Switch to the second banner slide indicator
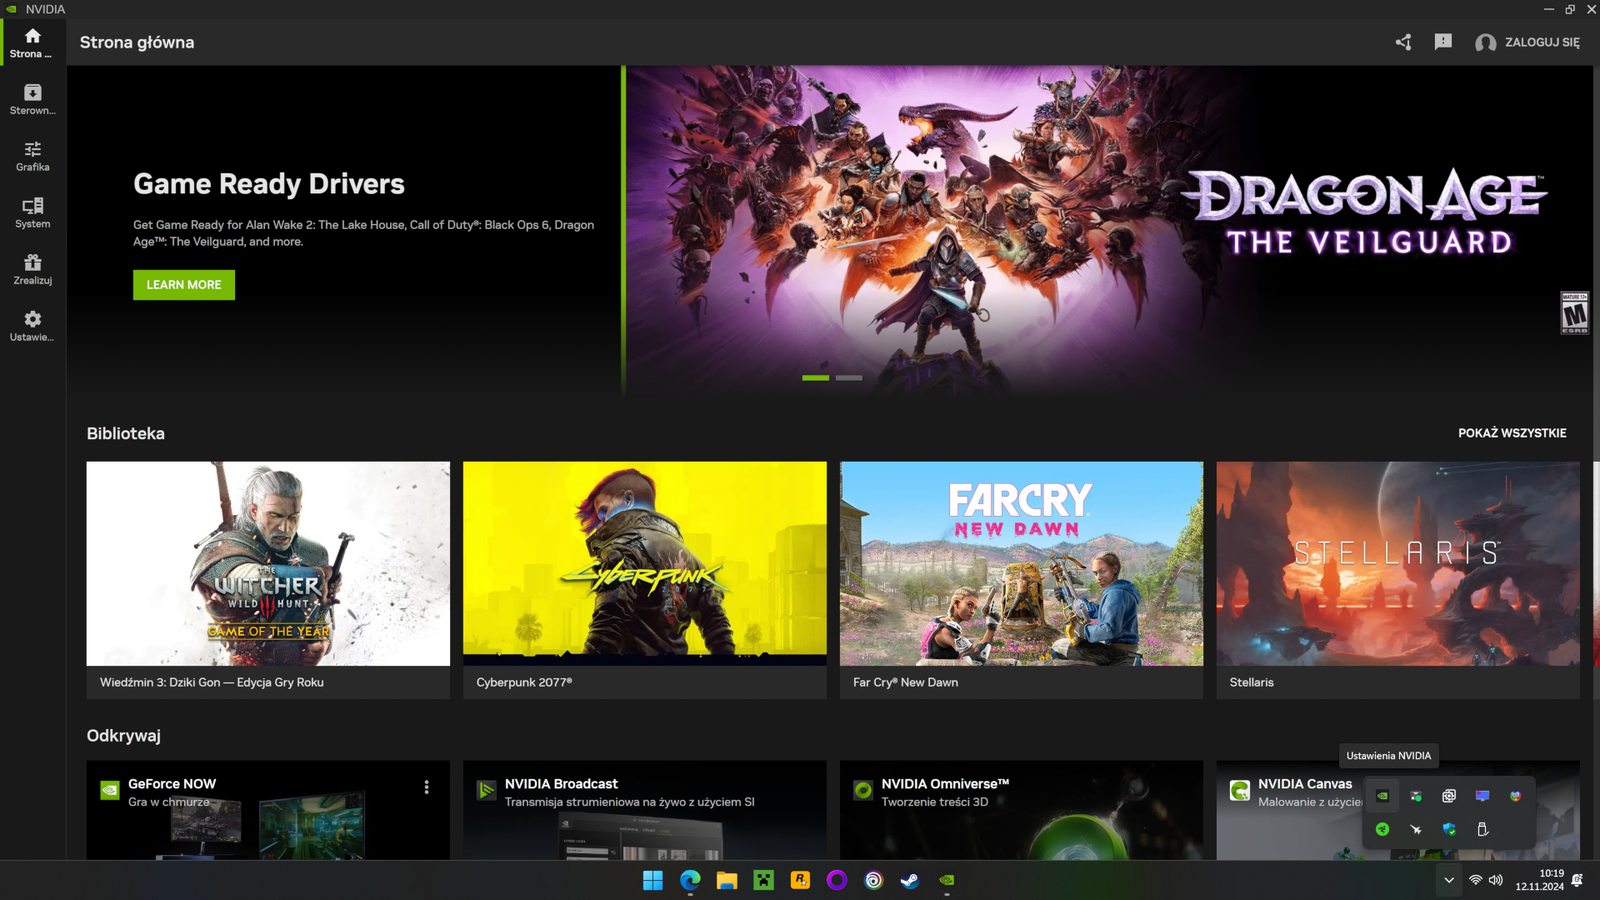This screenshot has width=1600, height=900. coord(849,378)
